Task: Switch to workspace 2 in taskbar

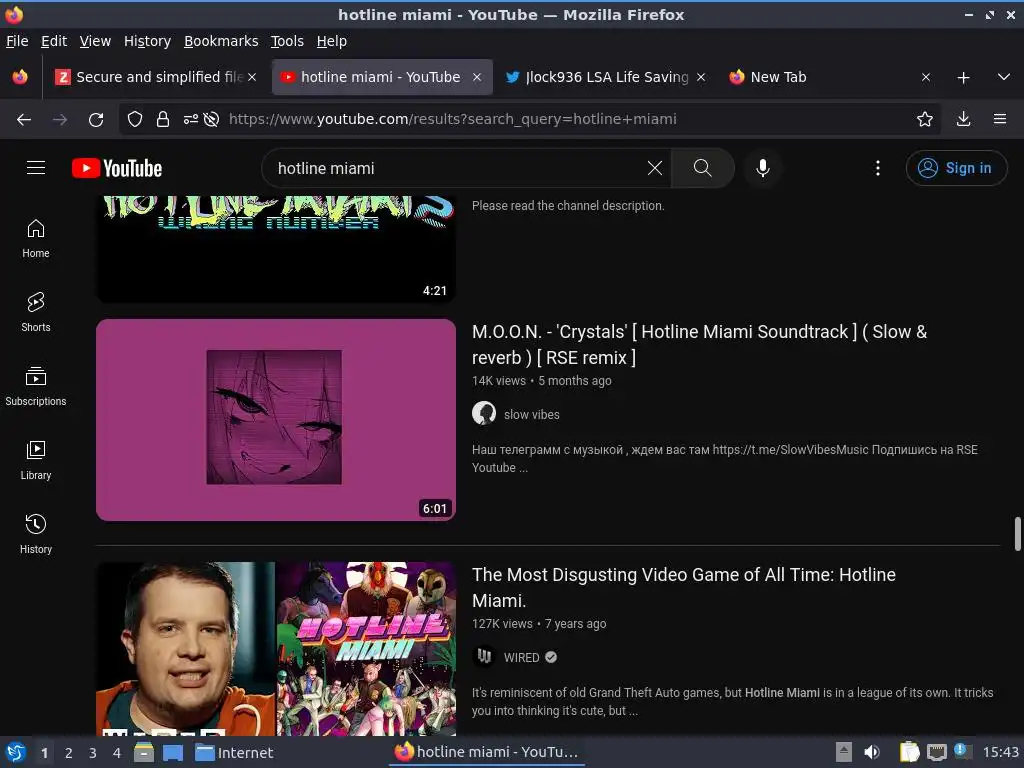Action: coord(68,753)
